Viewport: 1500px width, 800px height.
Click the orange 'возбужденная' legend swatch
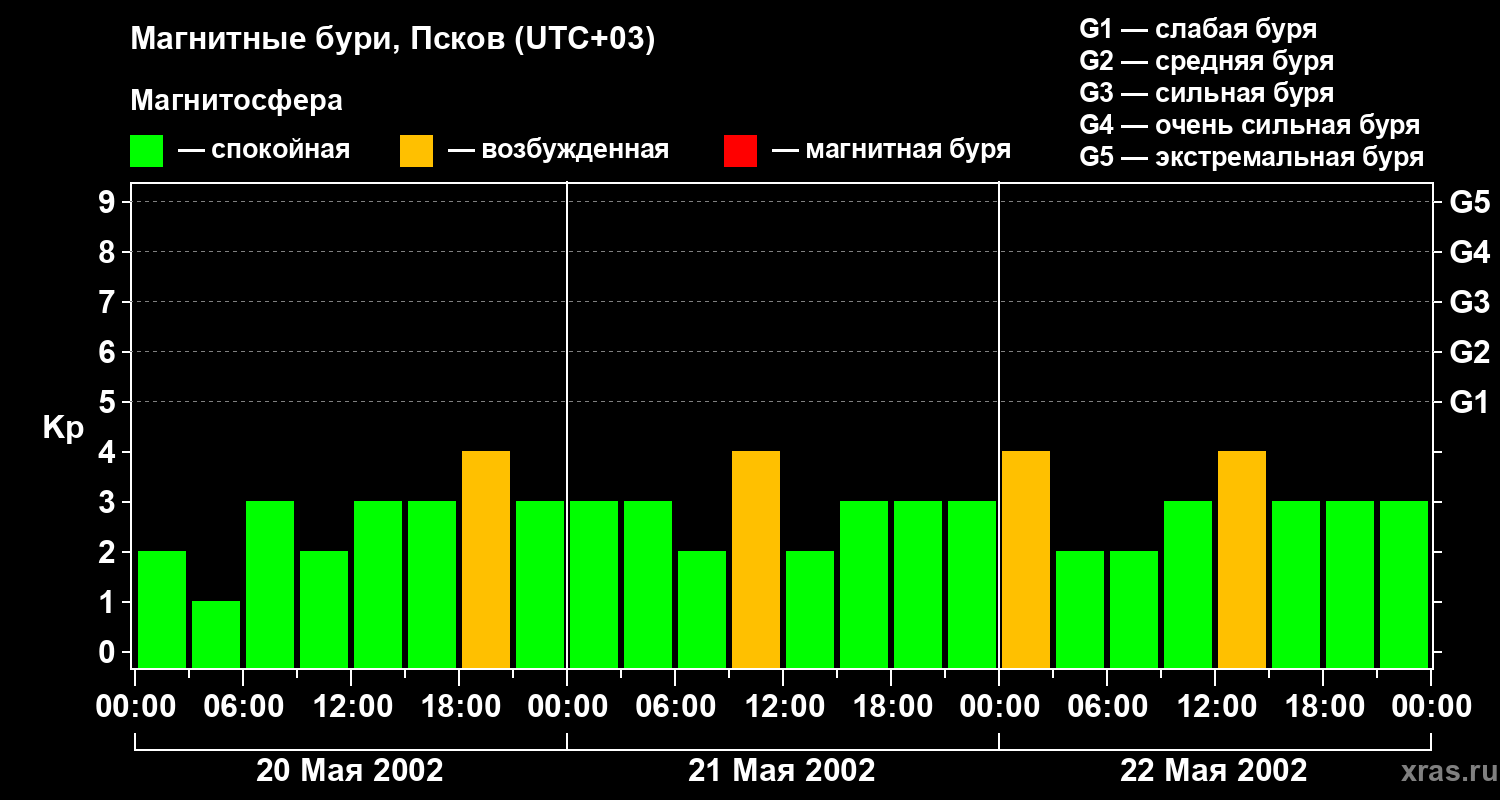[x=416, y=151]
